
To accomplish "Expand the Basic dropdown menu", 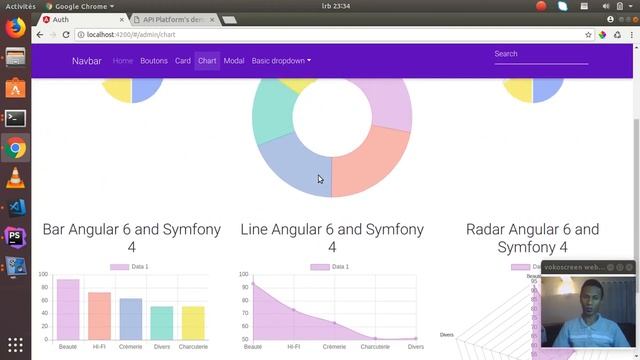I will pyautogui.click(x=281, y=61).
